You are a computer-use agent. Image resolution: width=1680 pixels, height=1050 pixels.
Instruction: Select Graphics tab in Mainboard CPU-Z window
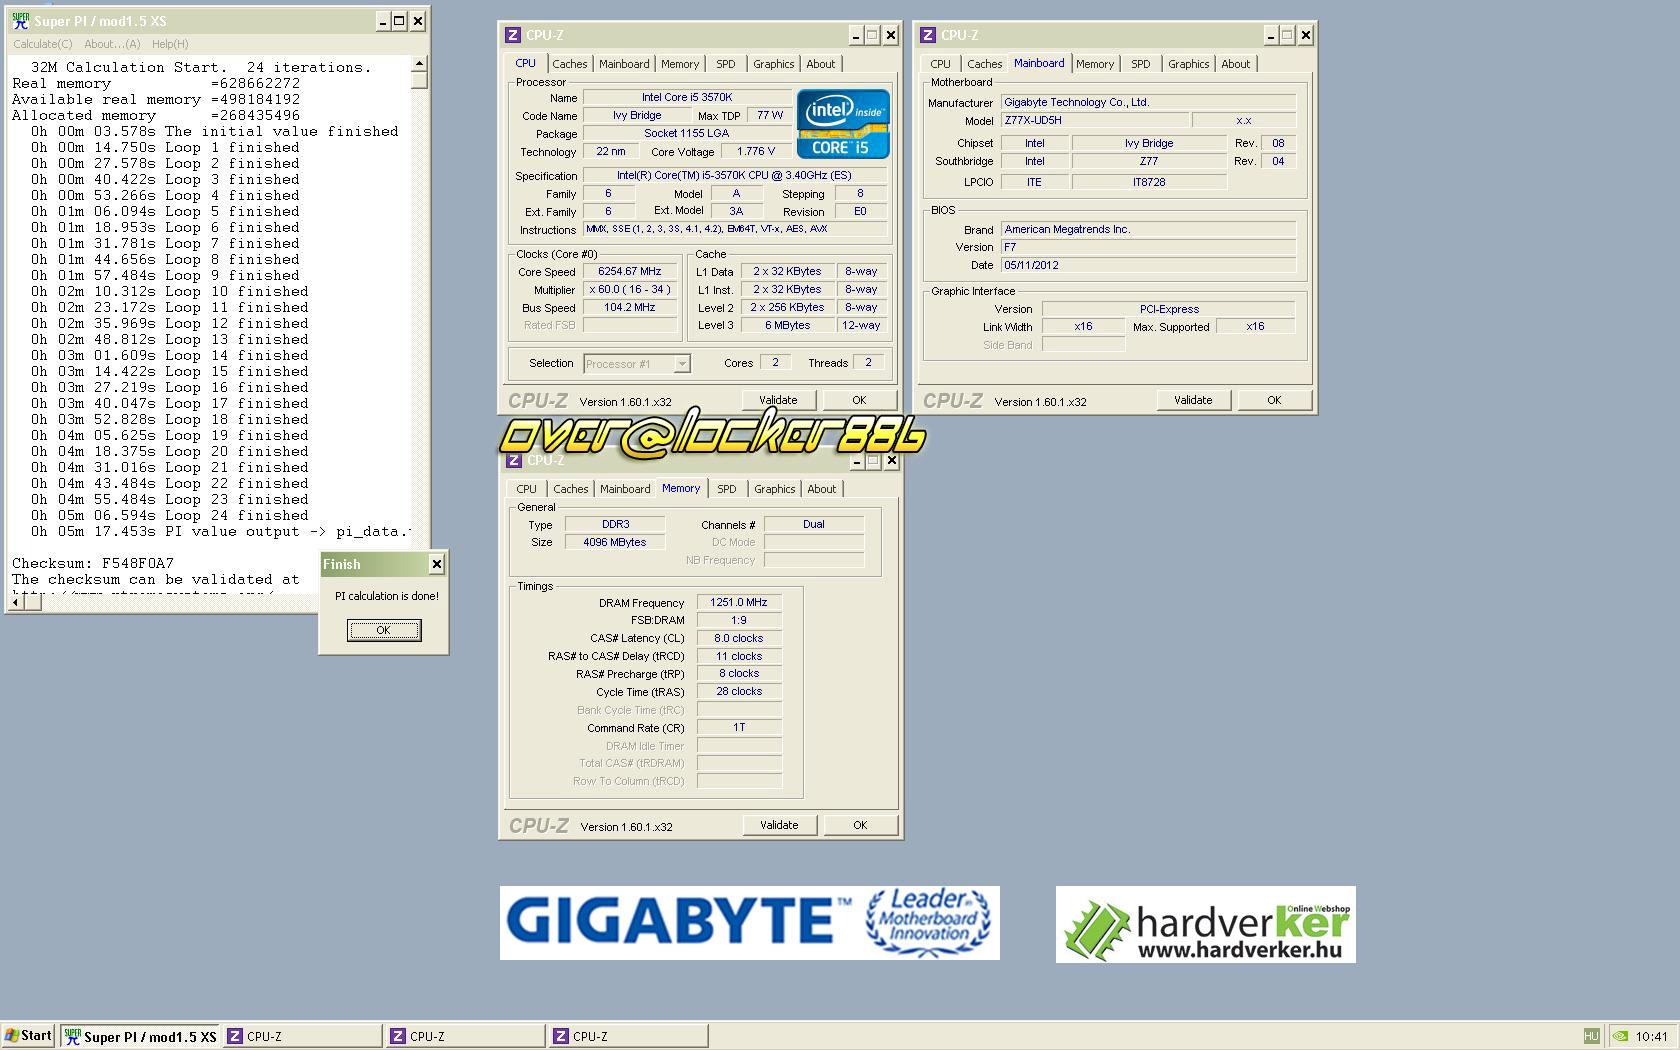tap(1189, 64)
